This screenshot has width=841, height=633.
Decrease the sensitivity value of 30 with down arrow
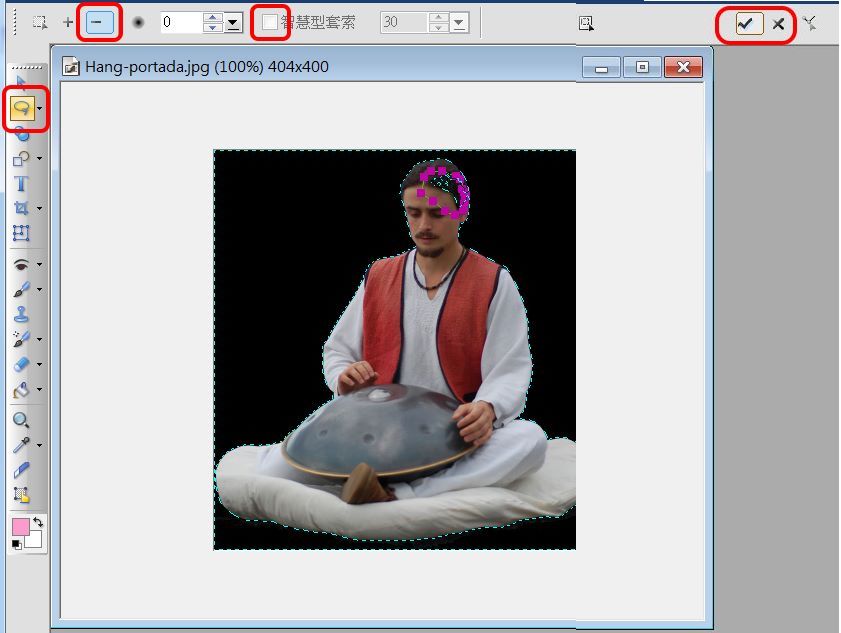(x=439, y=27)
